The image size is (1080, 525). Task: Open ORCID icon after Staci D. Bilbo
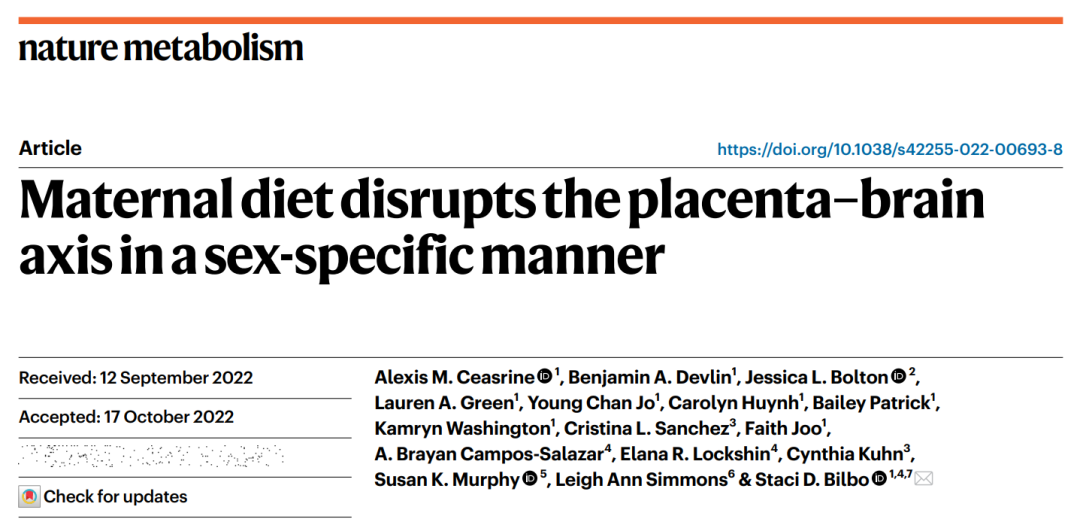click(x=879, y=479)
